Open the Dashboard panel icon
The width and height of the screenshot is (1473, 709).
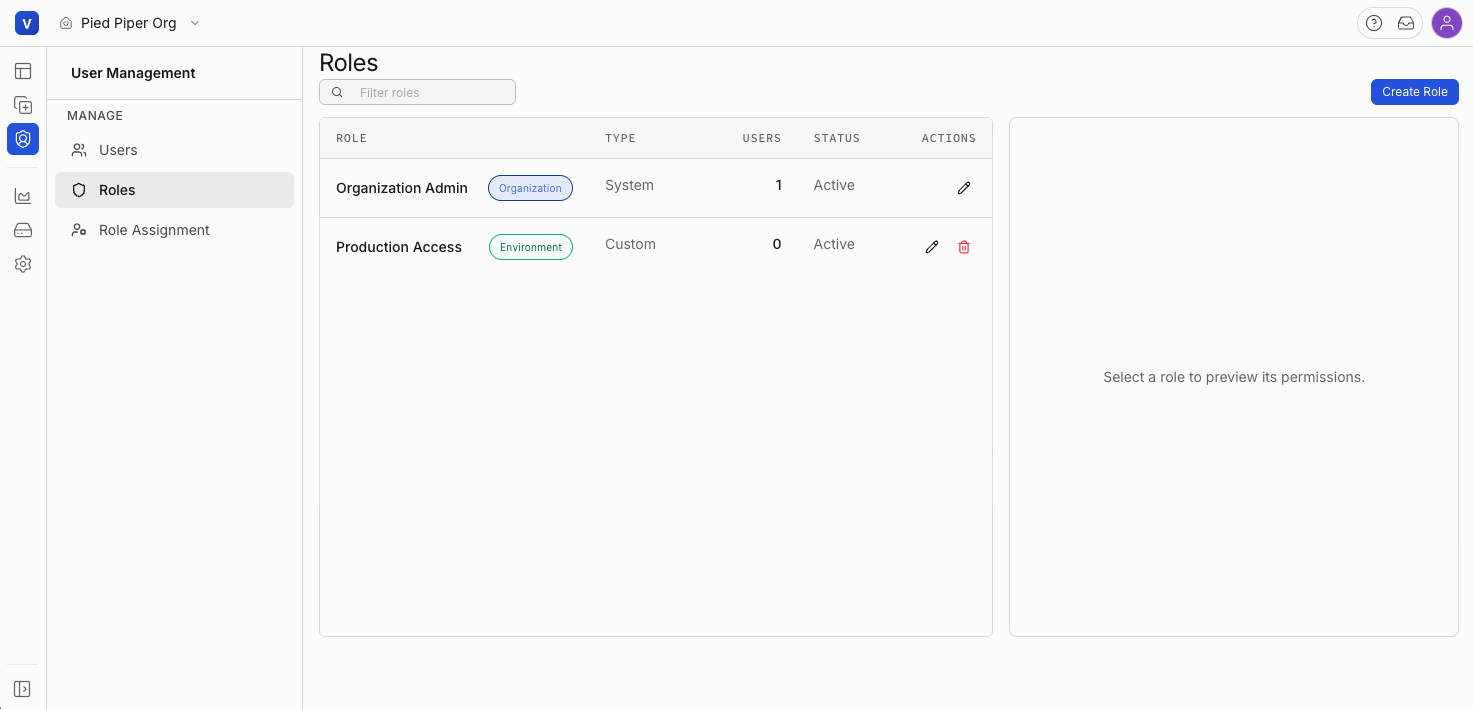pyautogui.click(x=22, y=71)
